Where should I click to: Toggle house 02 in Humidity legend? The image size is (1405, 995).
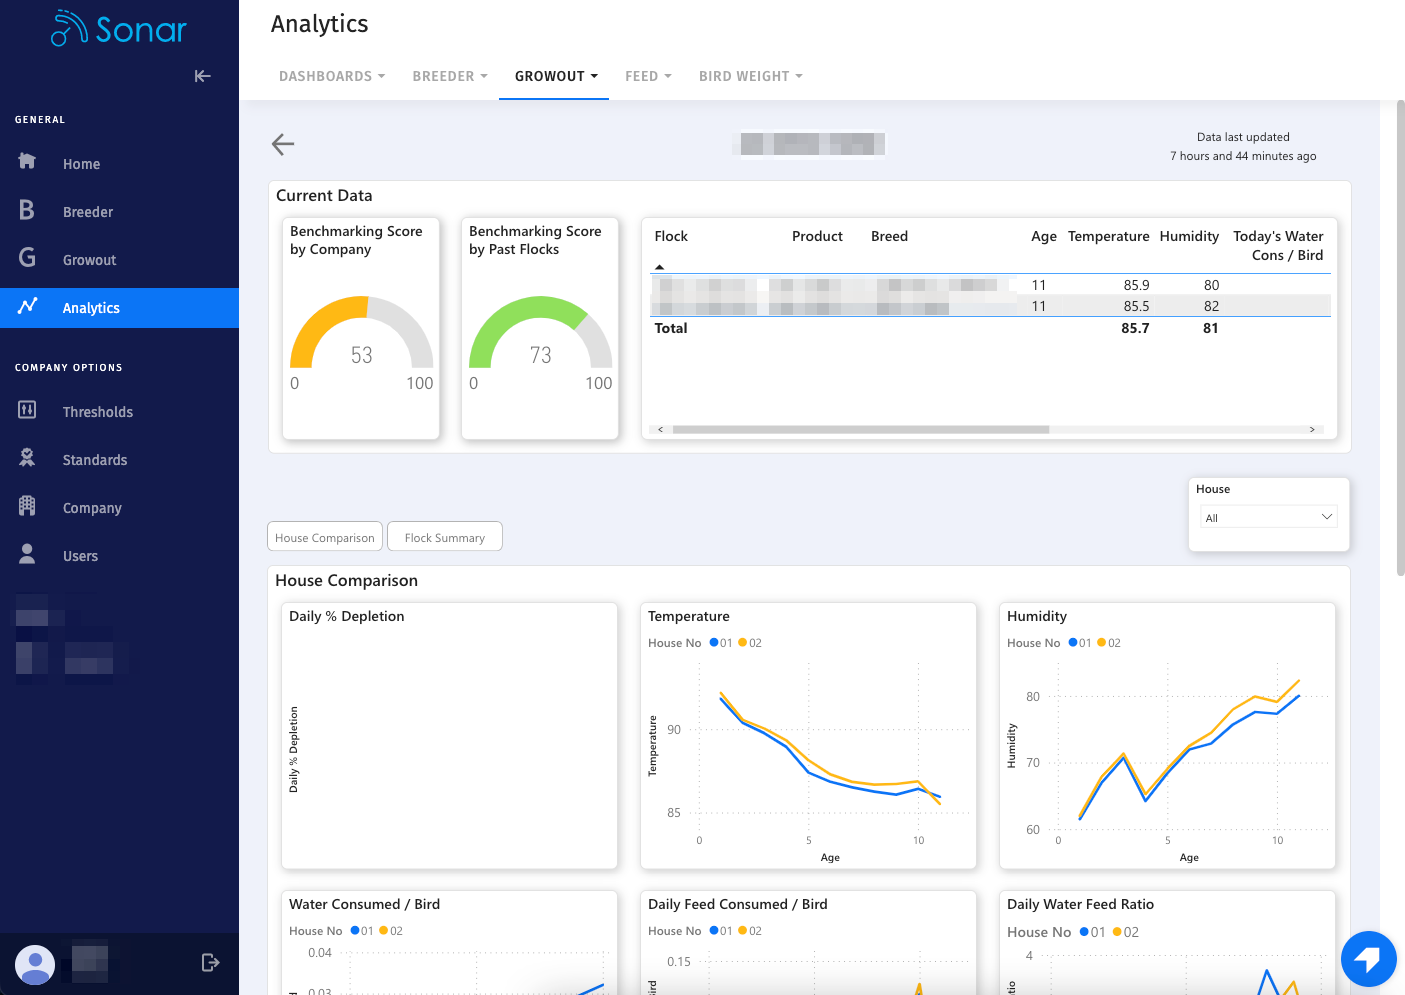click(1109, 643)
